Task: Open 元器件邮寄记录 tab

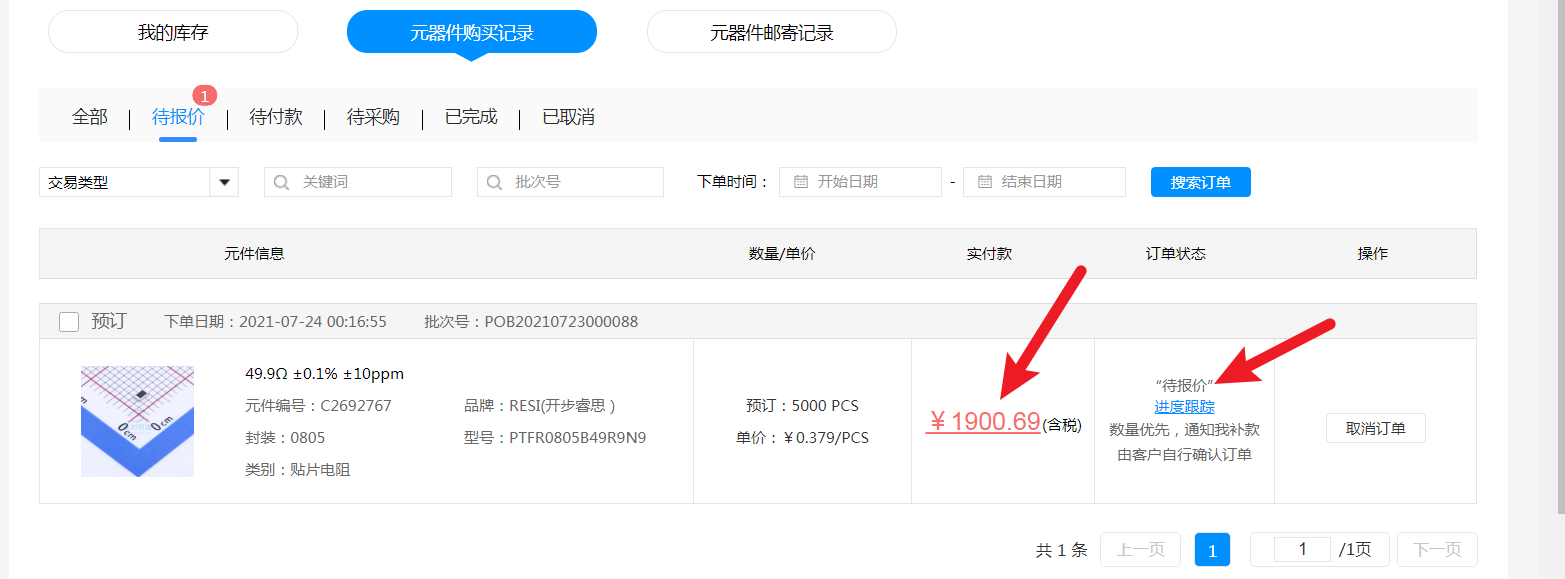Action: pos(771,32)
